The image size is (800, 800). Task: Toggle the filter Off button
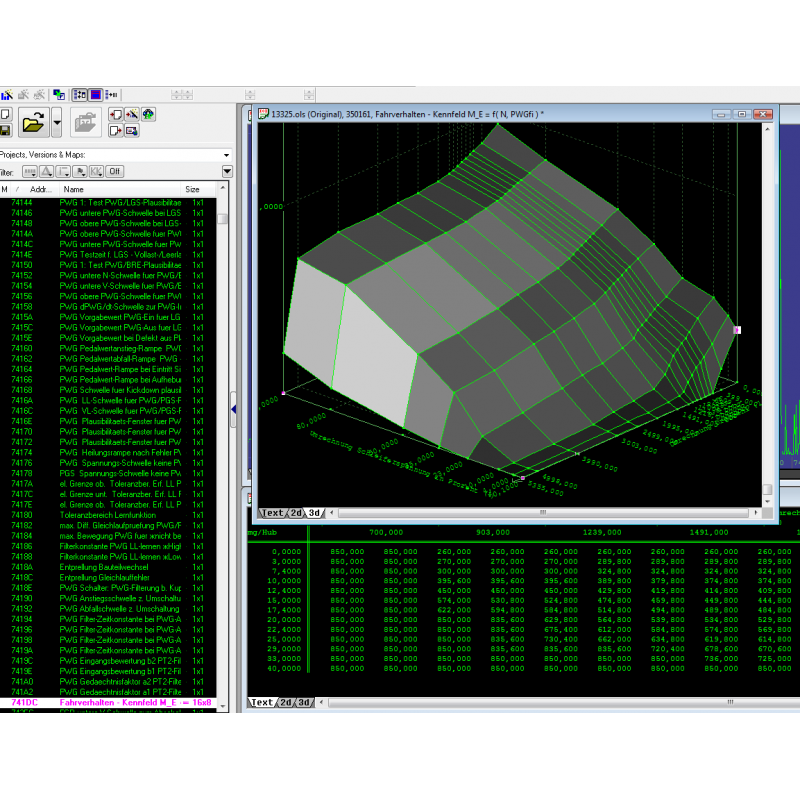(115, 172)
